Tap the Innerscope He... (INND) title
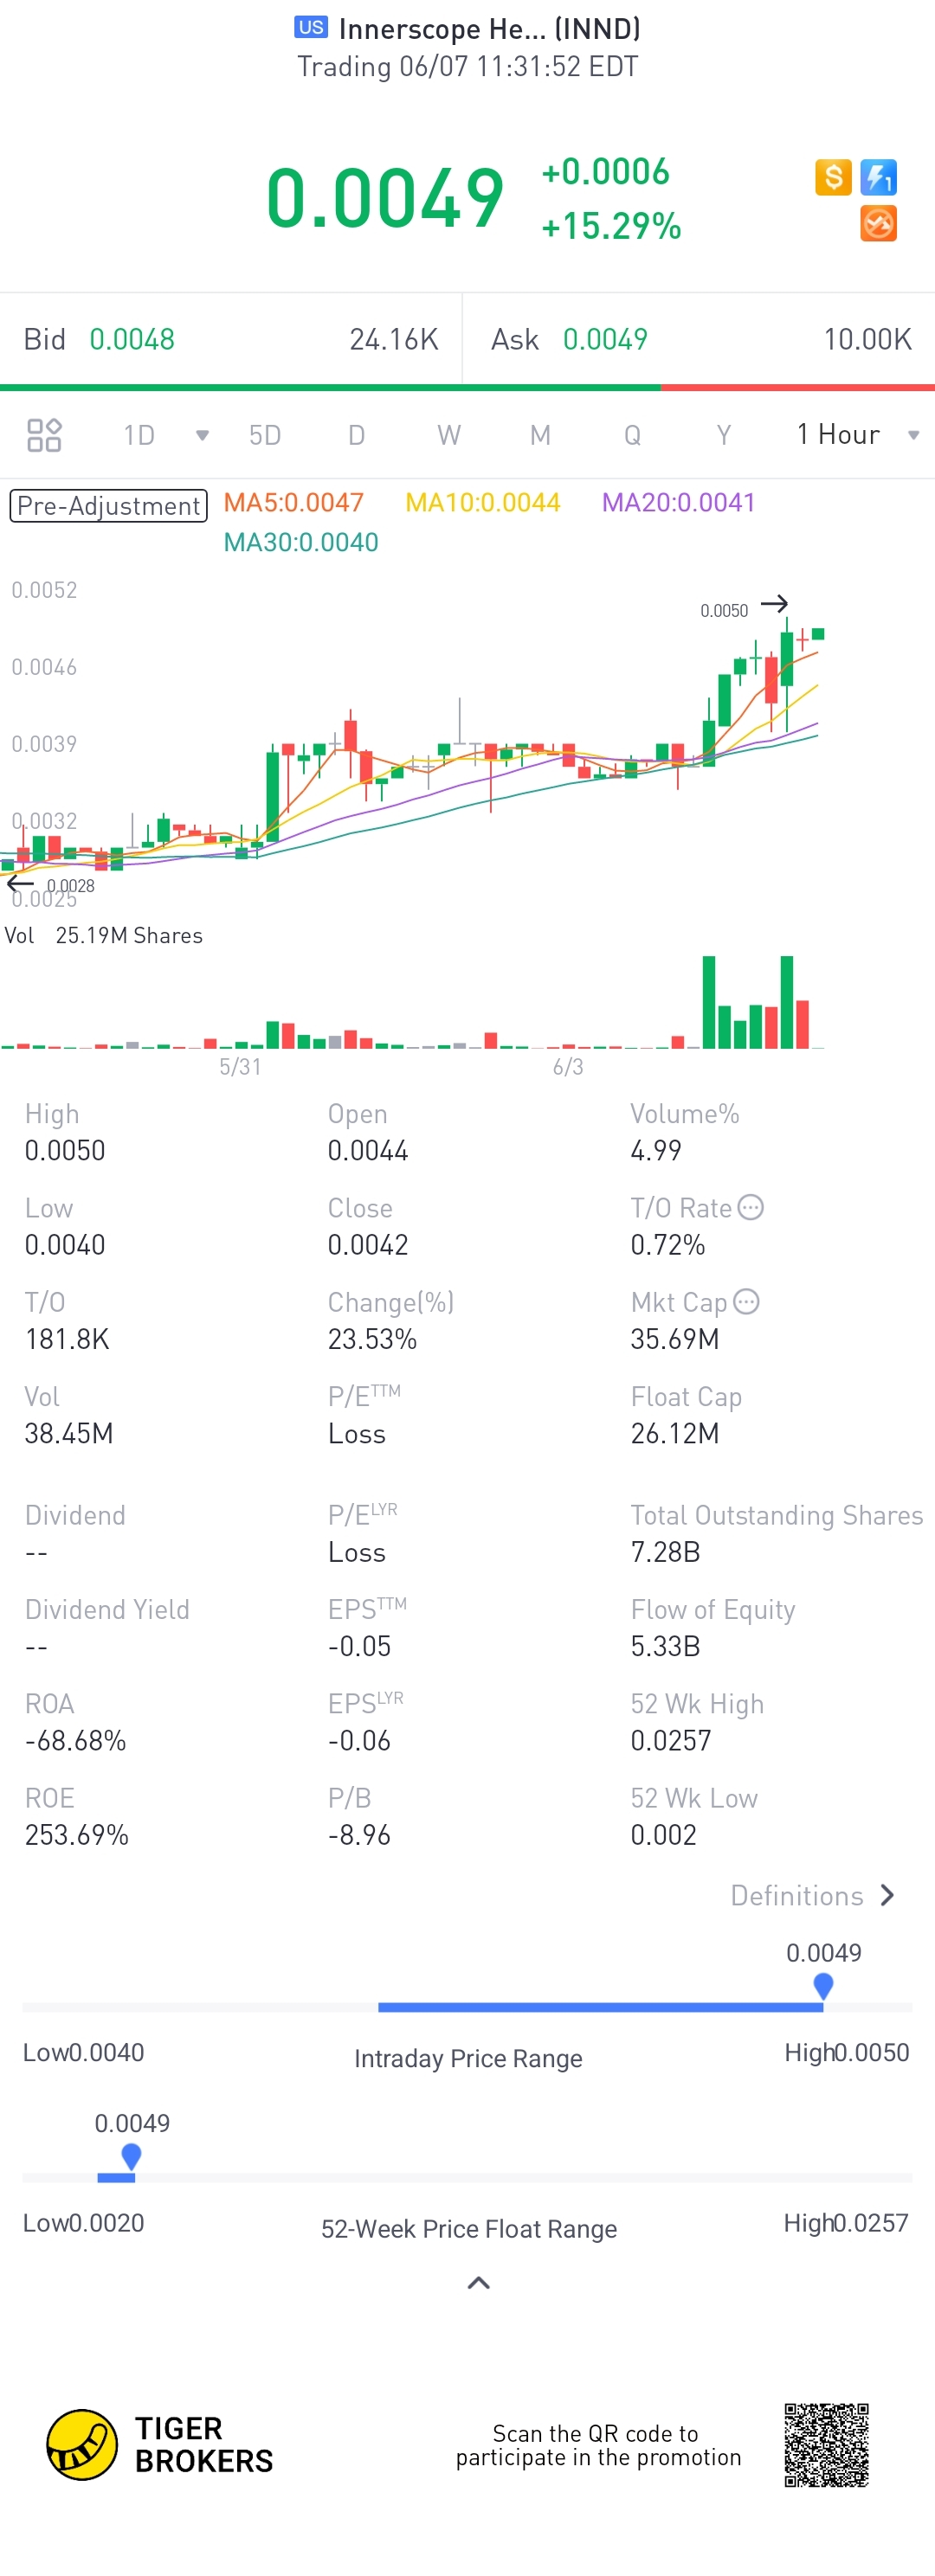 point(490,28)
